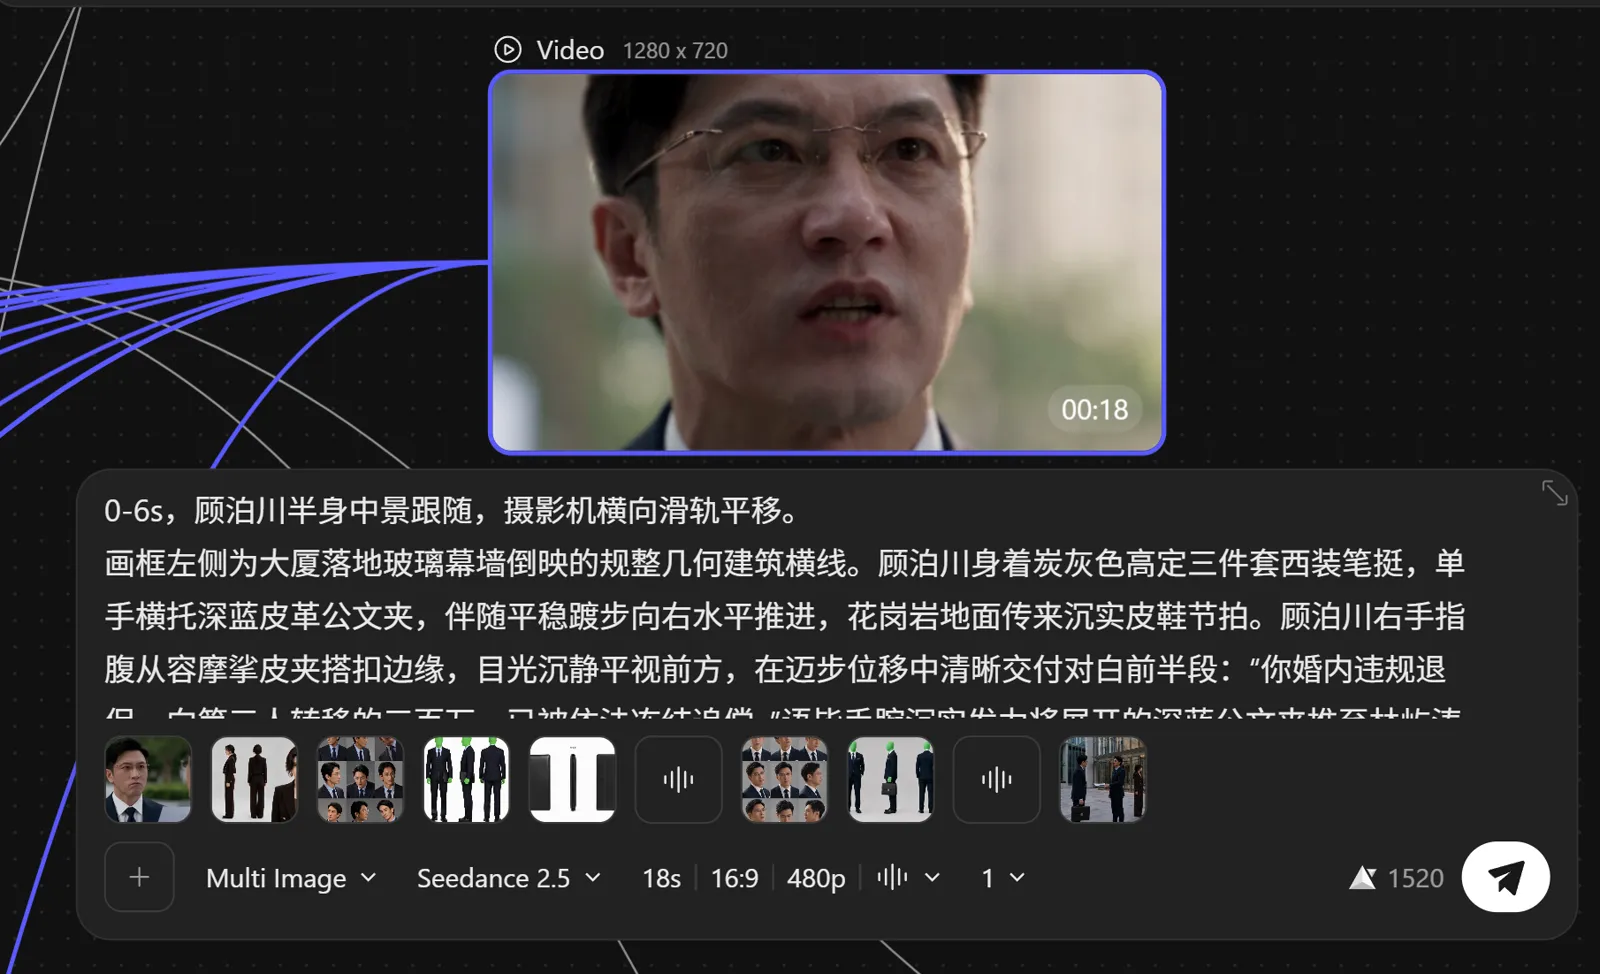Open the second multi-angle face grid thumbnail
Viewport: 1600px width, 974px height.
pyautogui.click(x=784, y=780)
